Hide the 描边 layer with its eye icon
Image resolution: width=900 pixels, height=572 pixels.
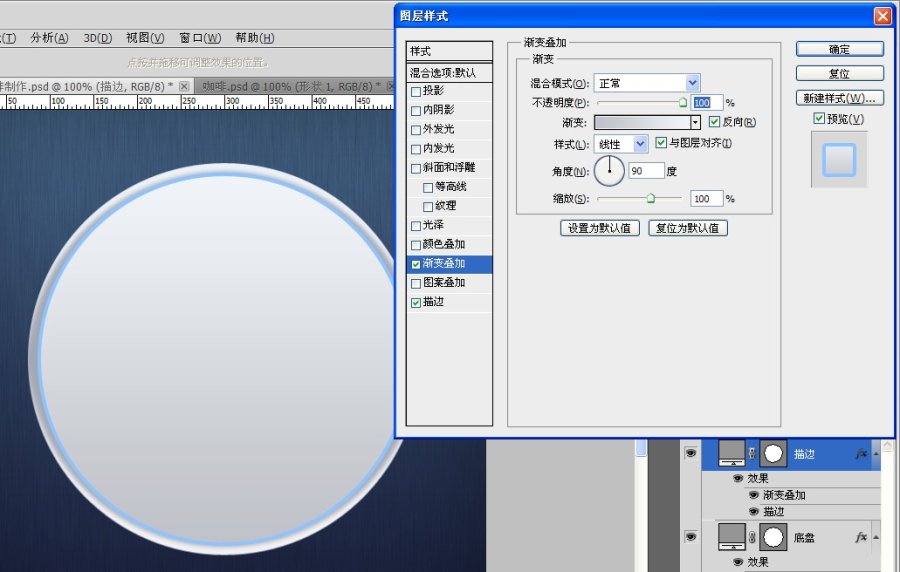click(x=690, y=453)
